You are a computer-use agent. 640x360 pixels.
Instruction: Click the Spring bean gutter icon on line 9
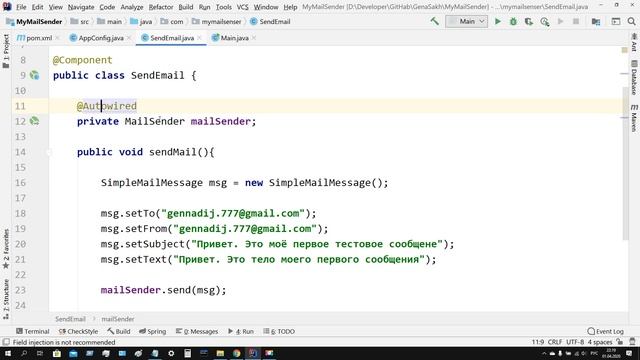[35, 75]
